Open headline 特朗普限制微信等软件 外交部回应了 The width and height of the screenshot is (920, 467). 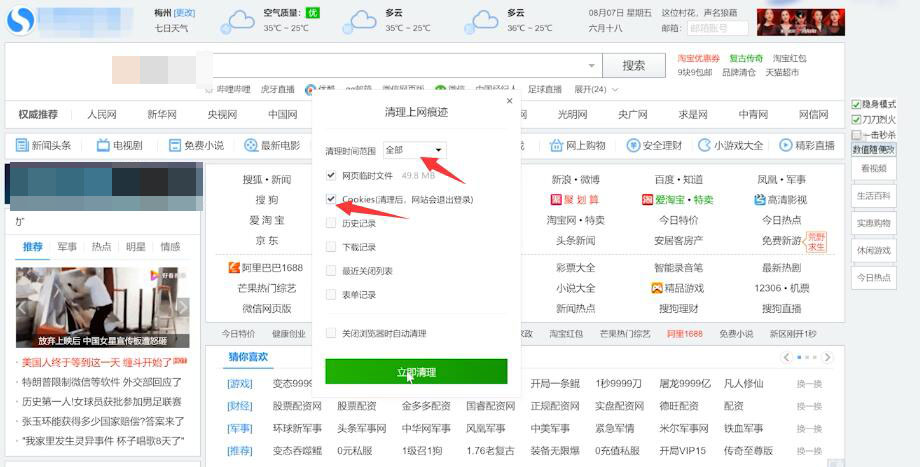coord(102,382)
